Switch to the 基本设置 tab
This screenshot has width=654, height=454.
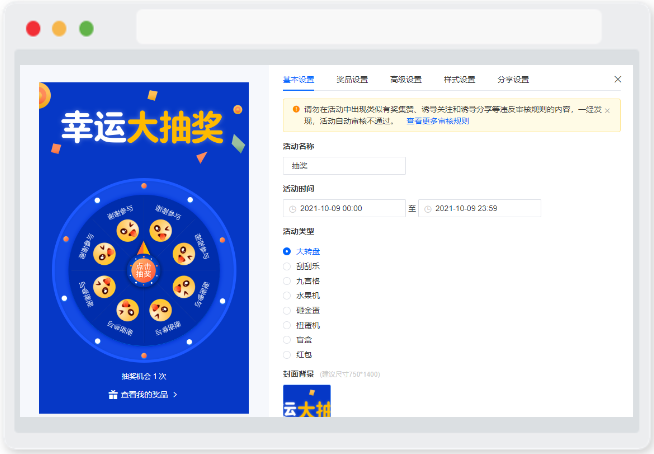tap(298, 79)
